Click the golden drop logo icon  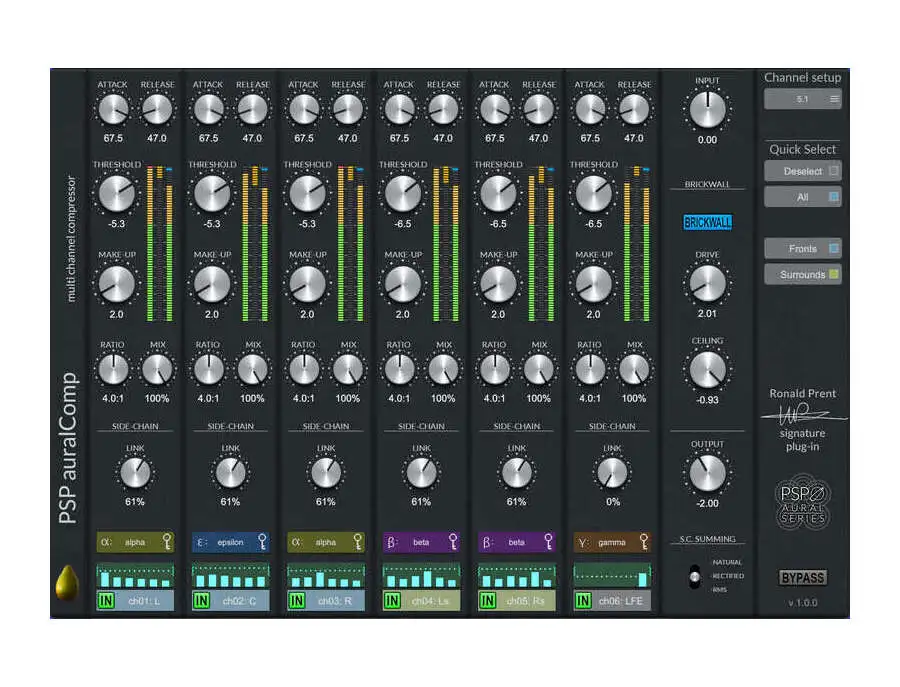click(67, 581)
